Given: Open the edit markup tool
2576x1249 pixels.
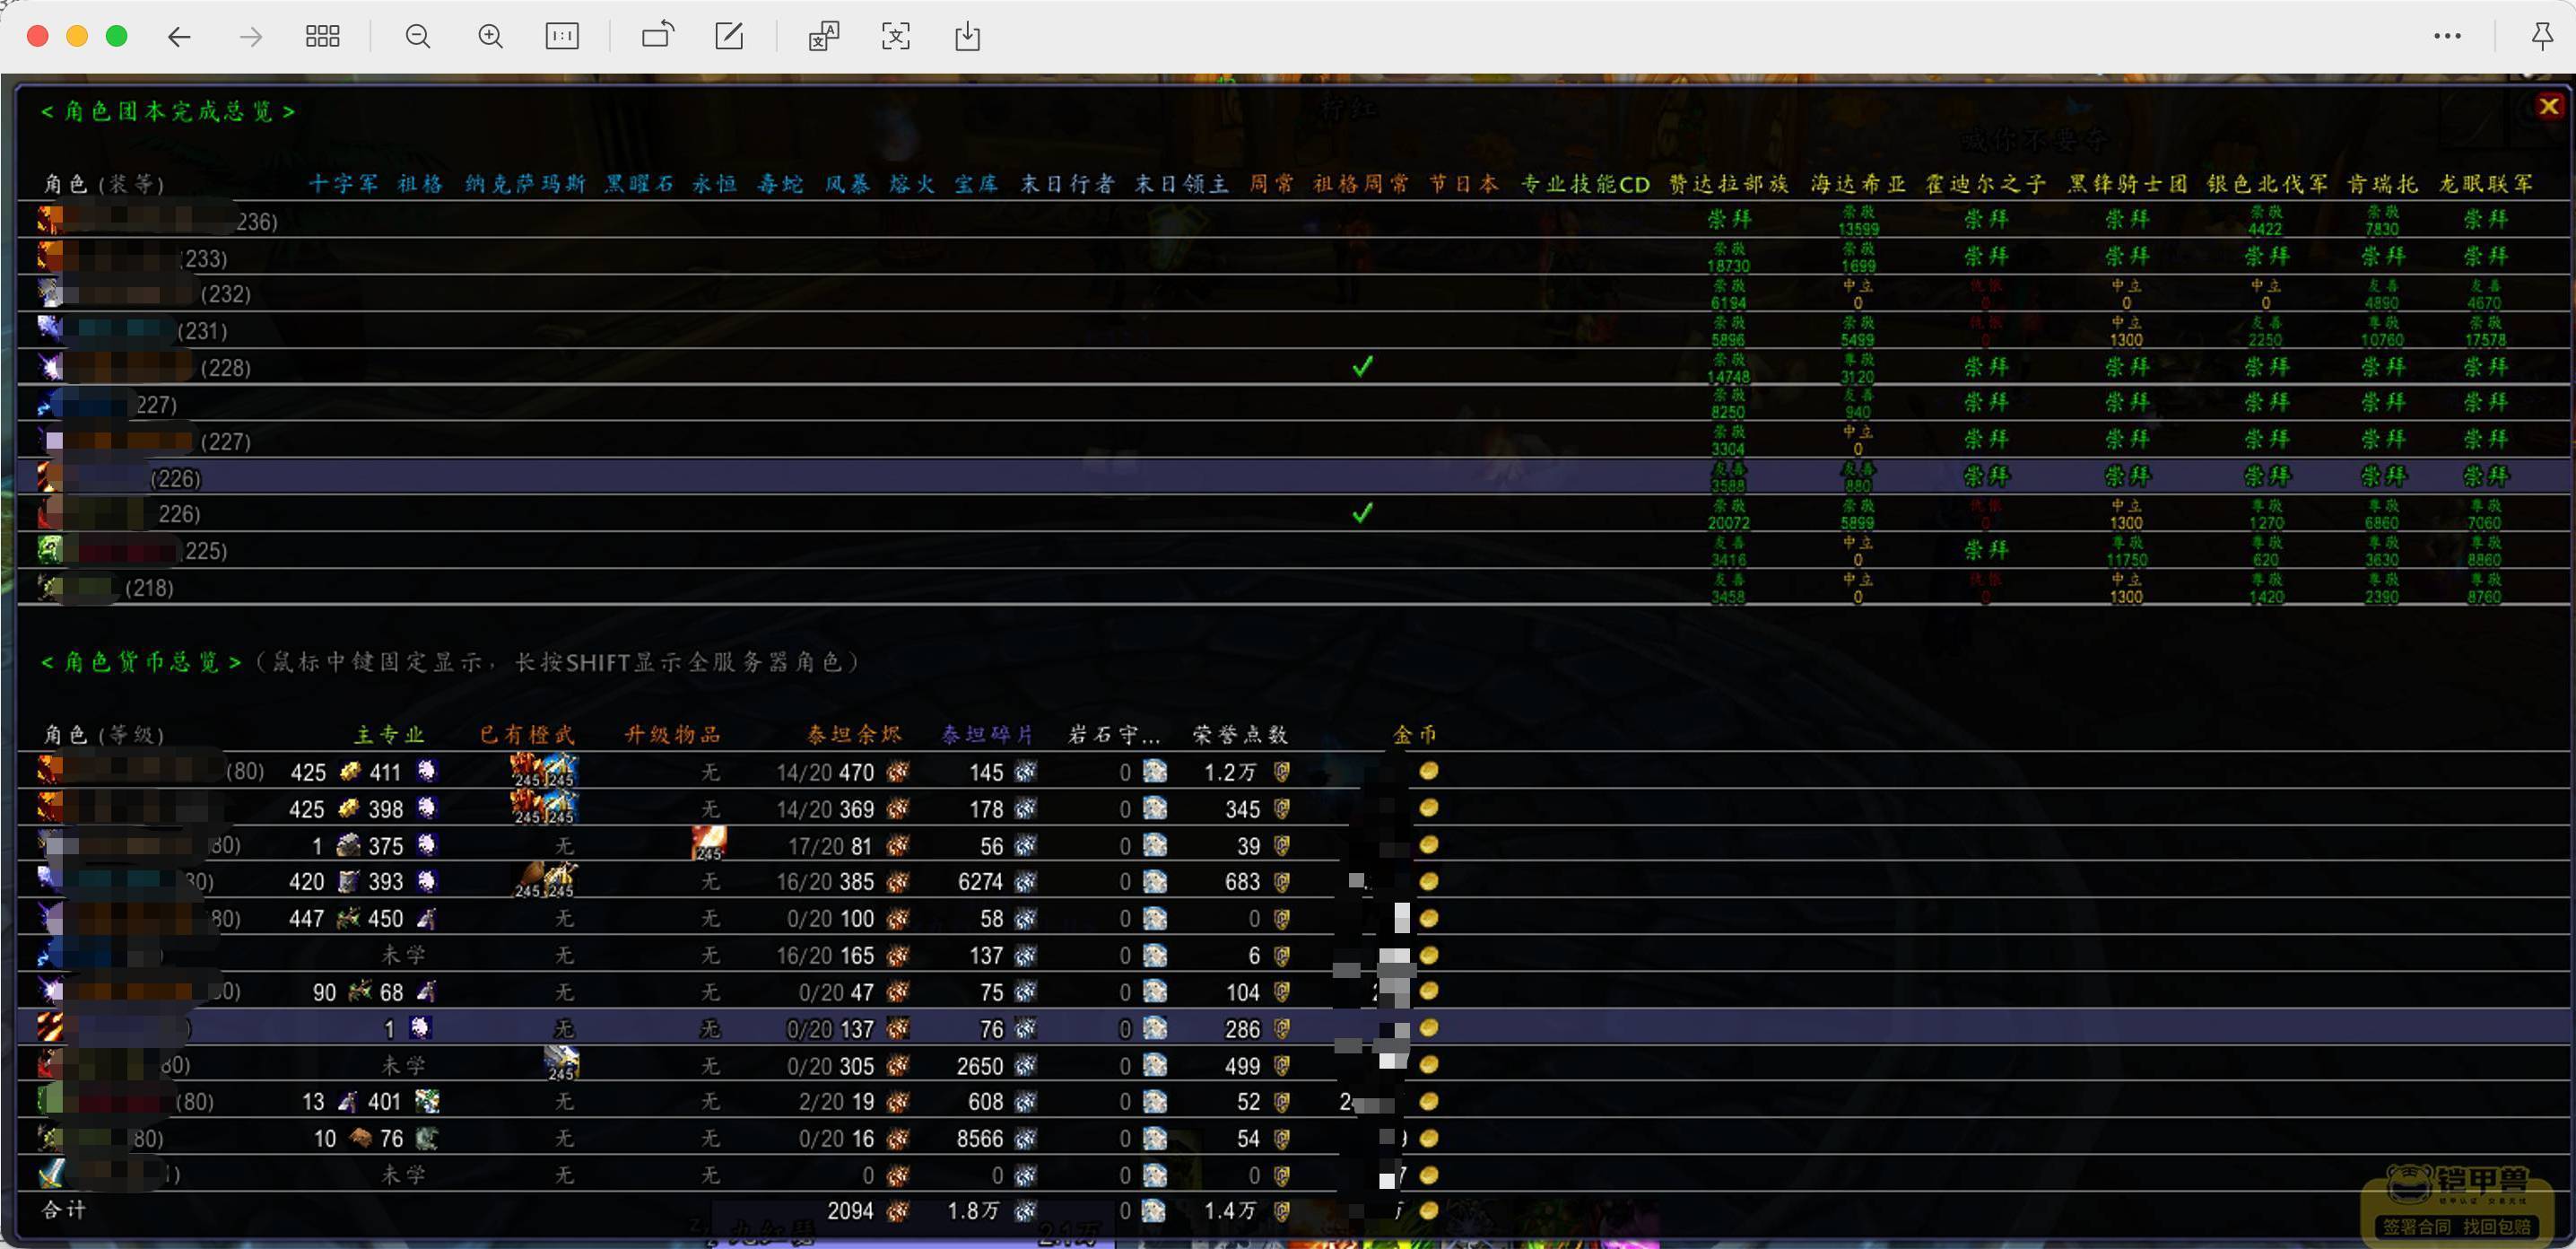Looking at the screenshot, I should 729,37.
